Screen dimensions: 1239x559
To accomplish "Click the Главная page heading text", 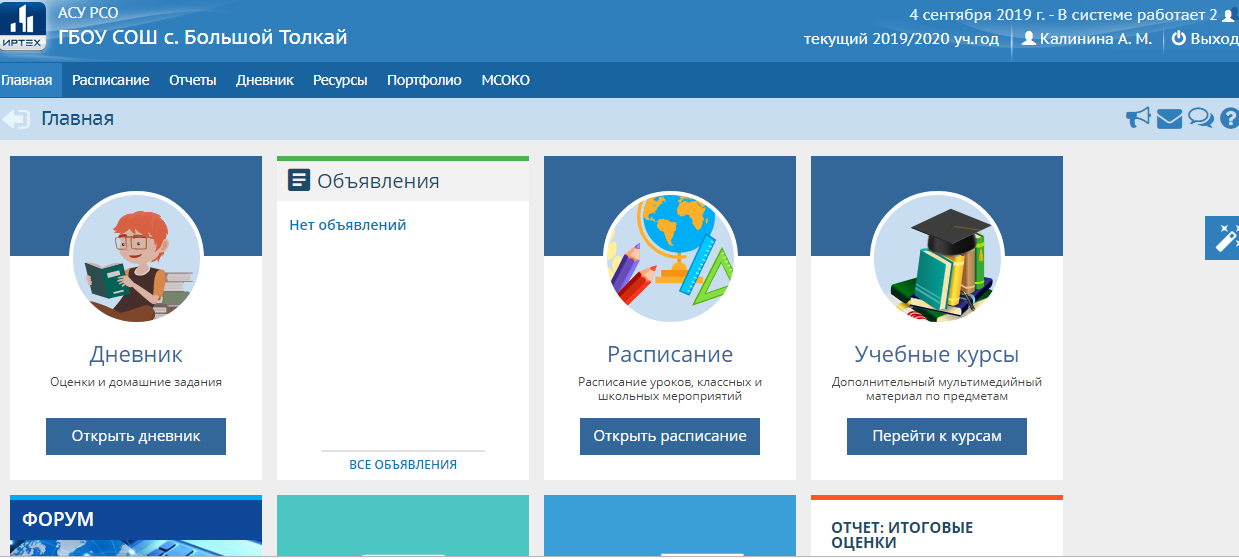I will click(77, 119).
